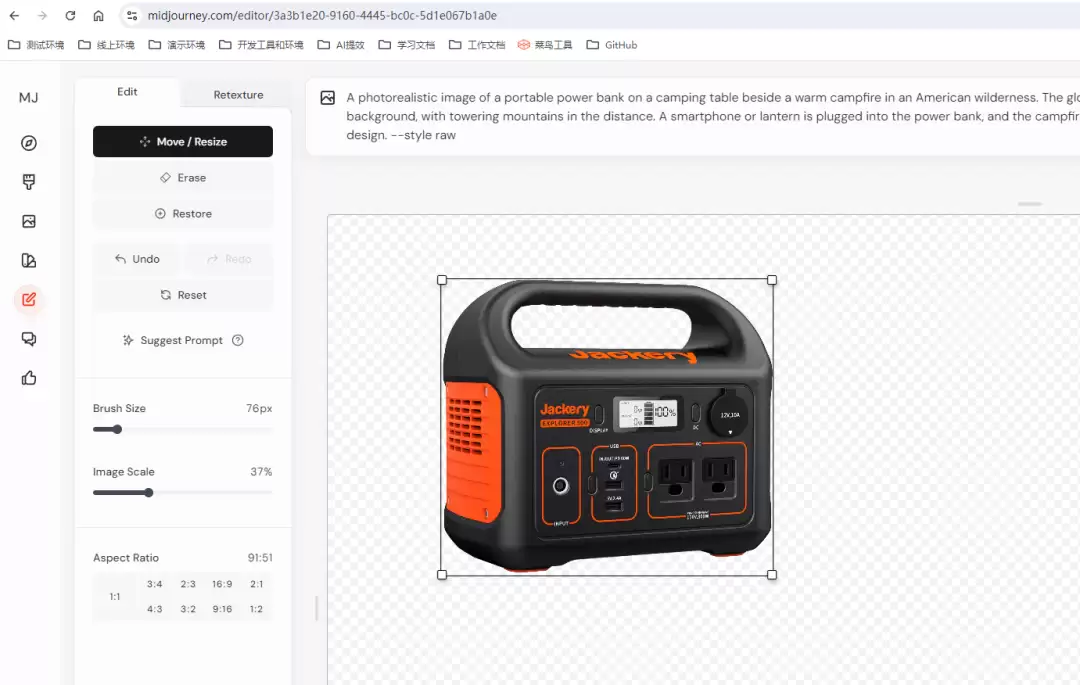Click the Personalize icon in sidebar
Screen dimensions: 1080x685
[x=29, y=260]
